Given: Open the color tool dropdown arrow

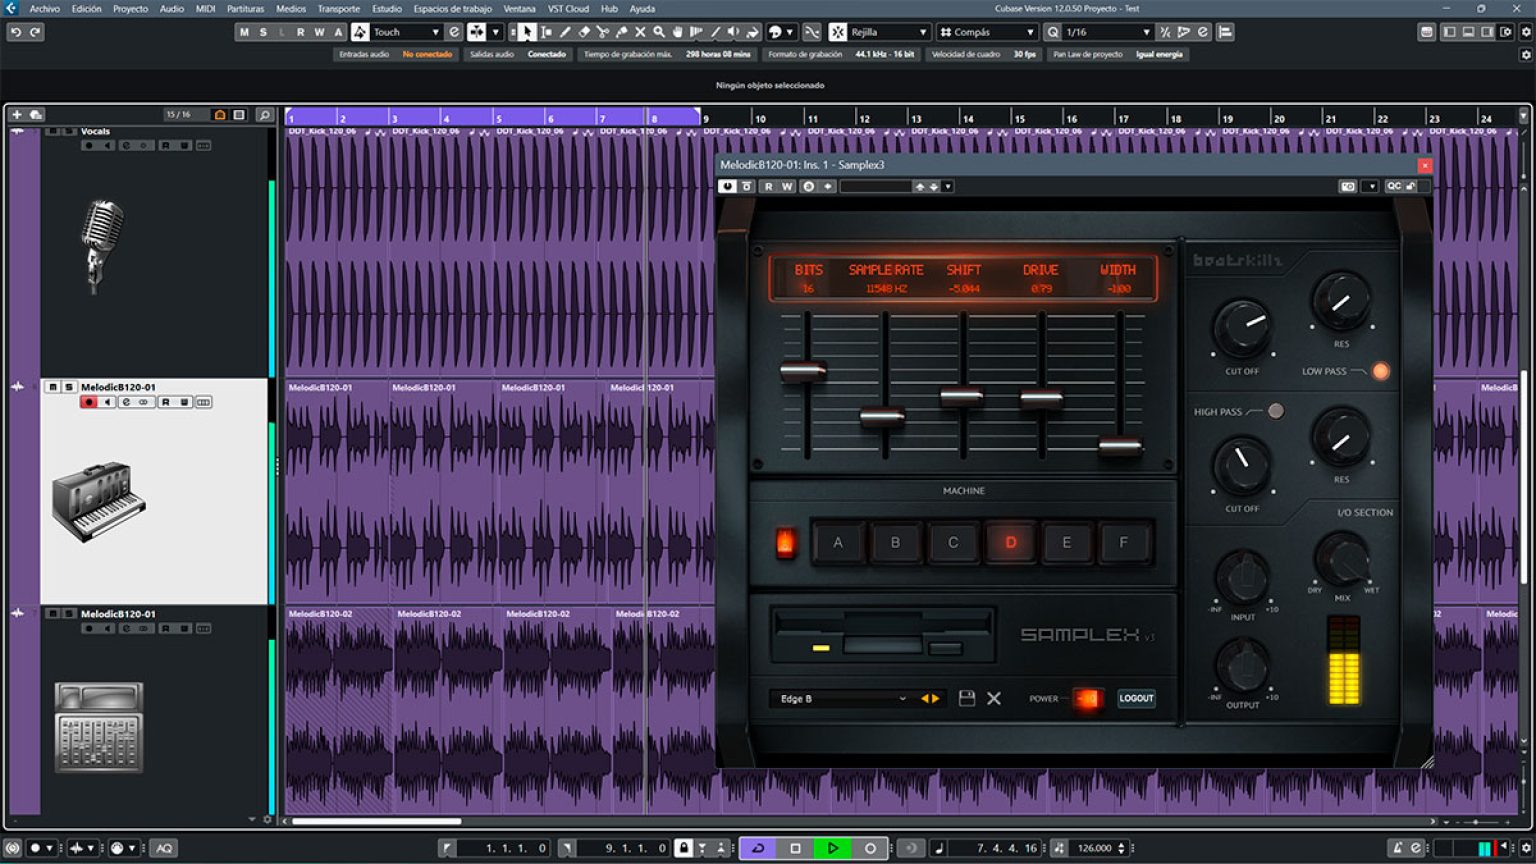Looking at the screenshot, I should pos(790,32).
